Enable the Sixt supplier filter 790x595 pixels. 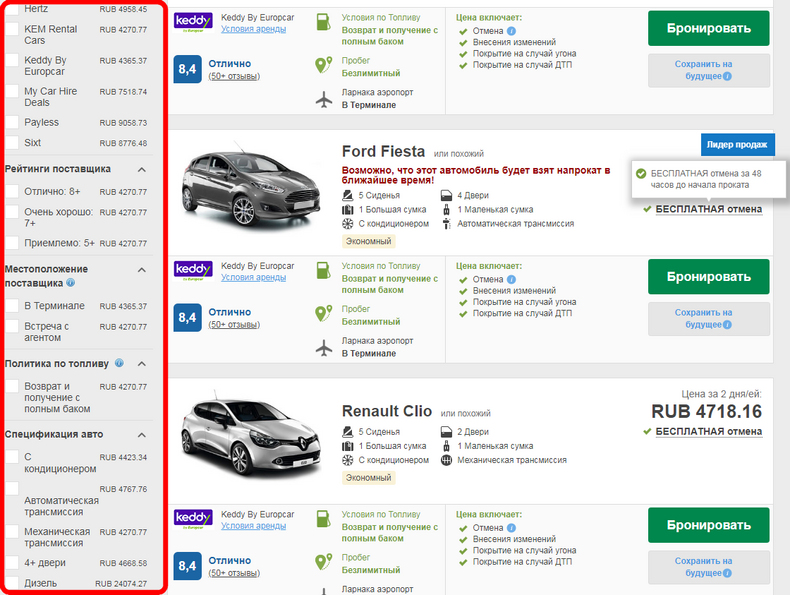click(x=12, y=143)
